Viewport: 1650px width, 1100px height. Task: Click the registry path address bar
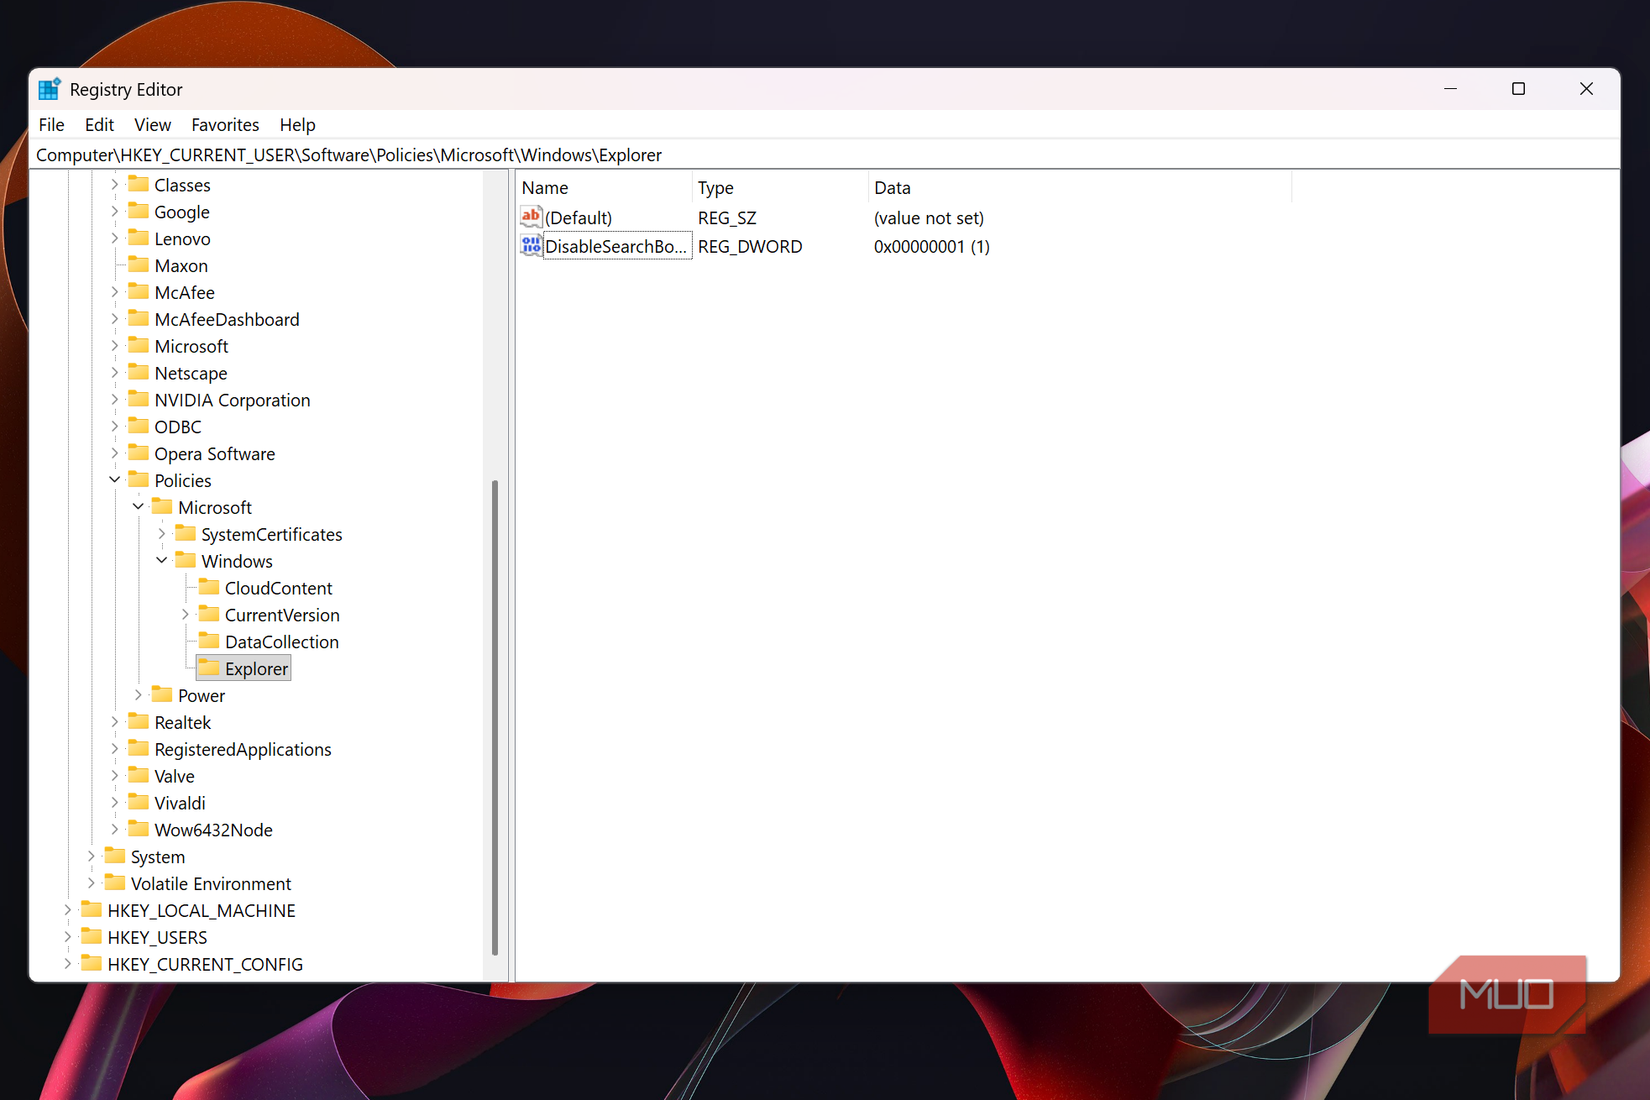coord(825,155)
